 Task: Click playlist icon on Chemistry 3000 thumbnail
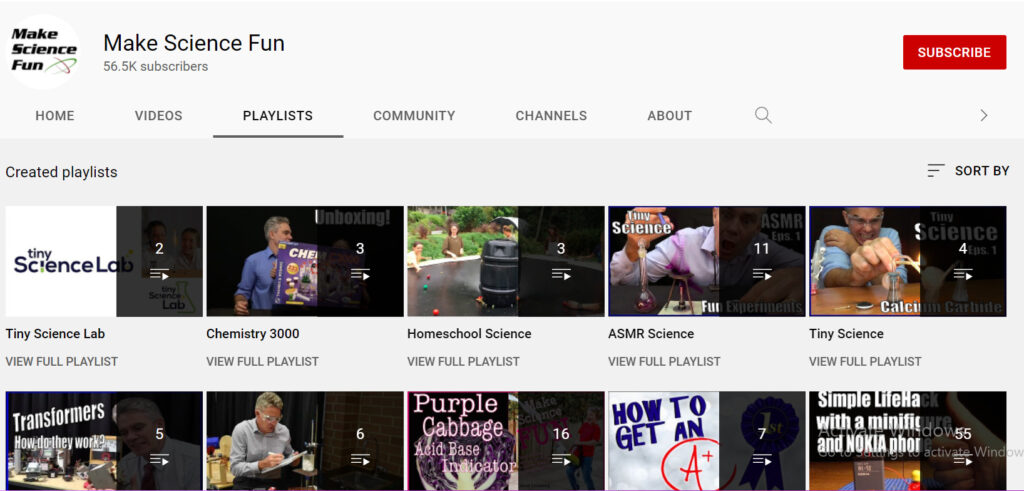360,274
